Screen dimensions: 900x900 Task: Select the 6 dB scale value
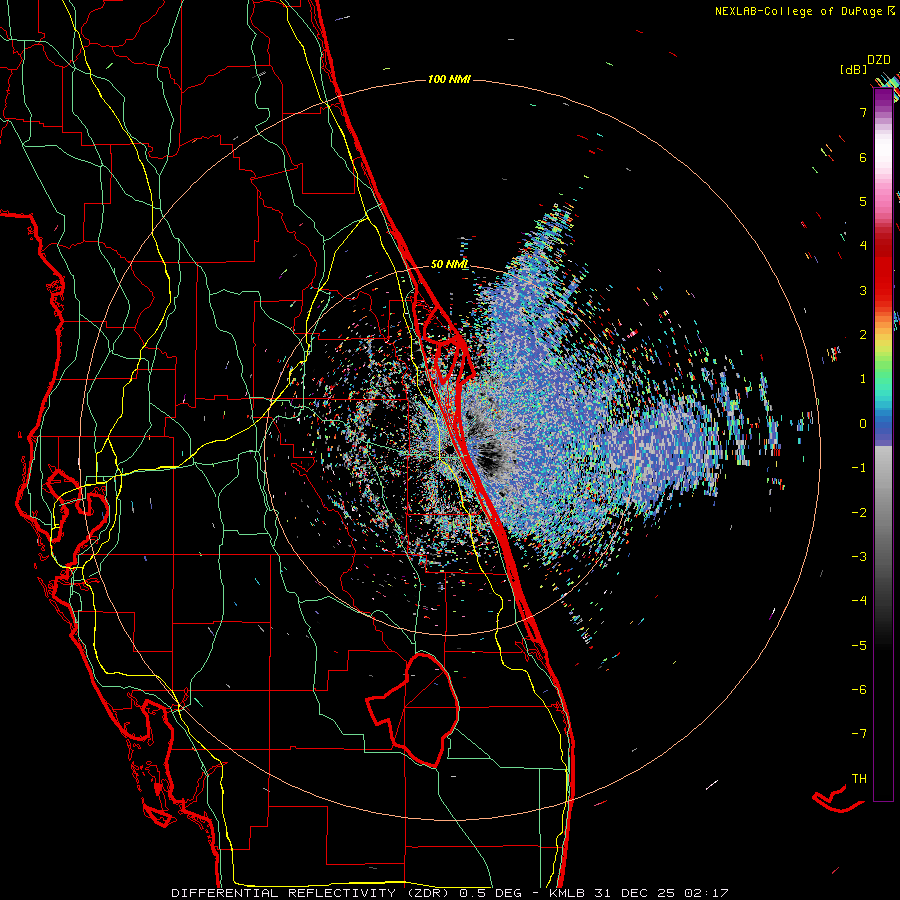coord(863,157)
